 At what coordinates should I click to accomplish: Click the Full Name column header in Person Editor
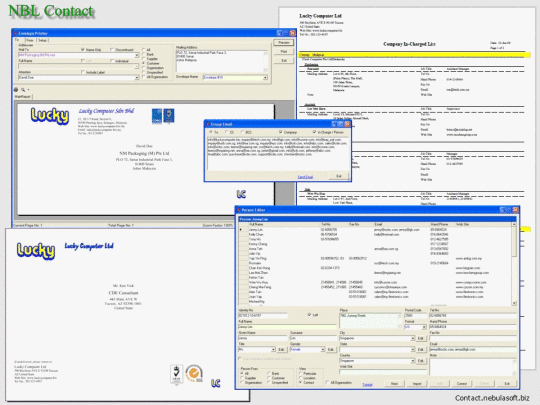coord(284,225)
